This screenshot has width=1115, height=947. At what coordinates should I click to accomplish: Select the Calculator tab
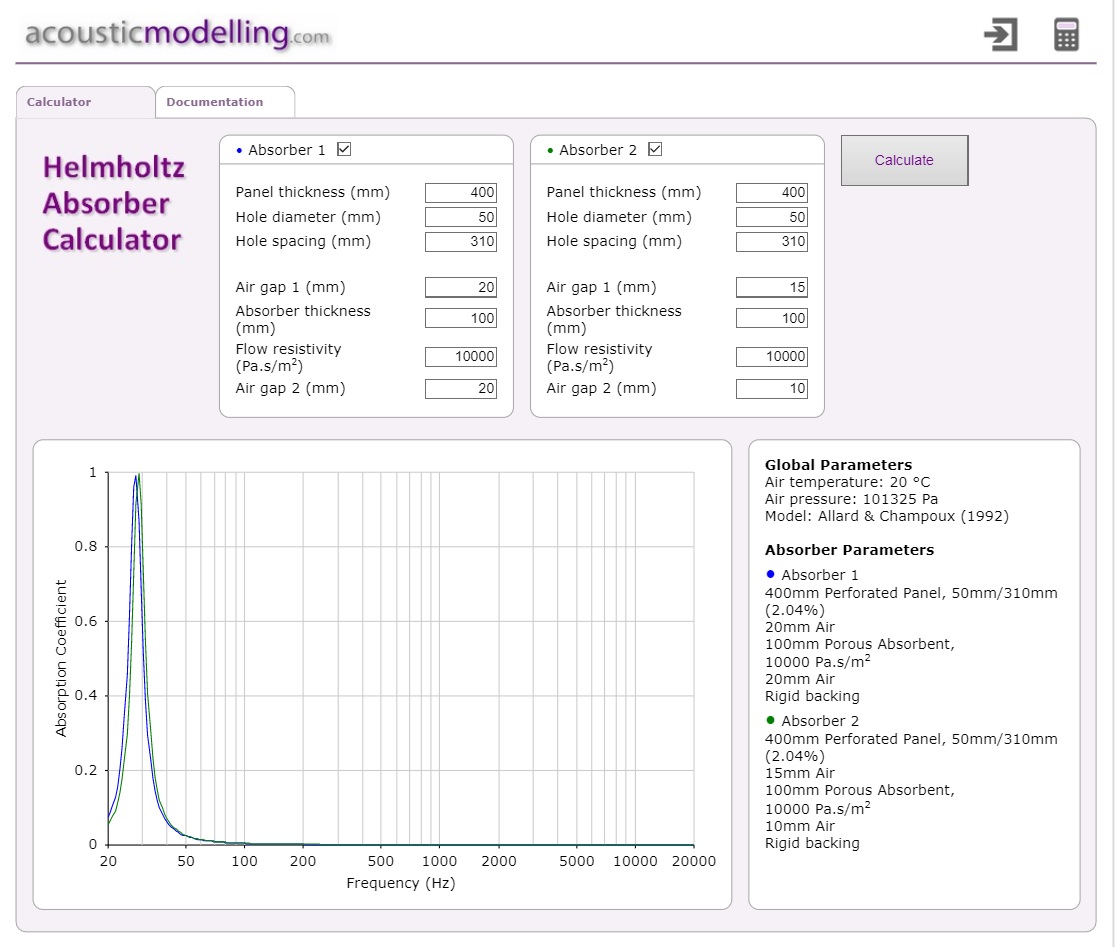(x=59, y=102)
